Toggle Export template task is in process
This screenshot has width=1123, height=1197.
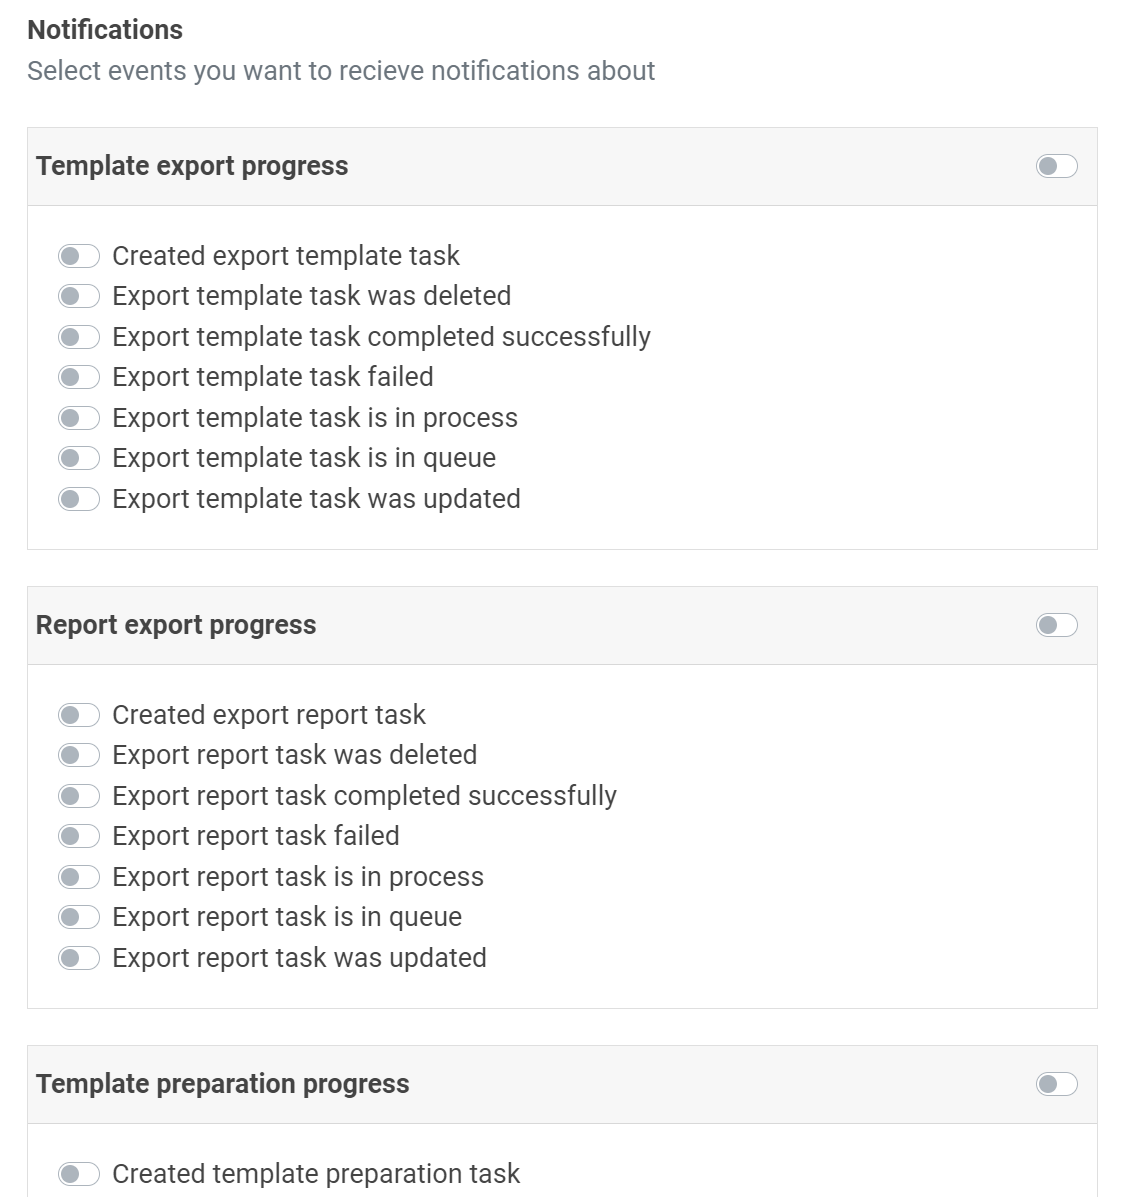pyautogui.click(x=79, y=418)
